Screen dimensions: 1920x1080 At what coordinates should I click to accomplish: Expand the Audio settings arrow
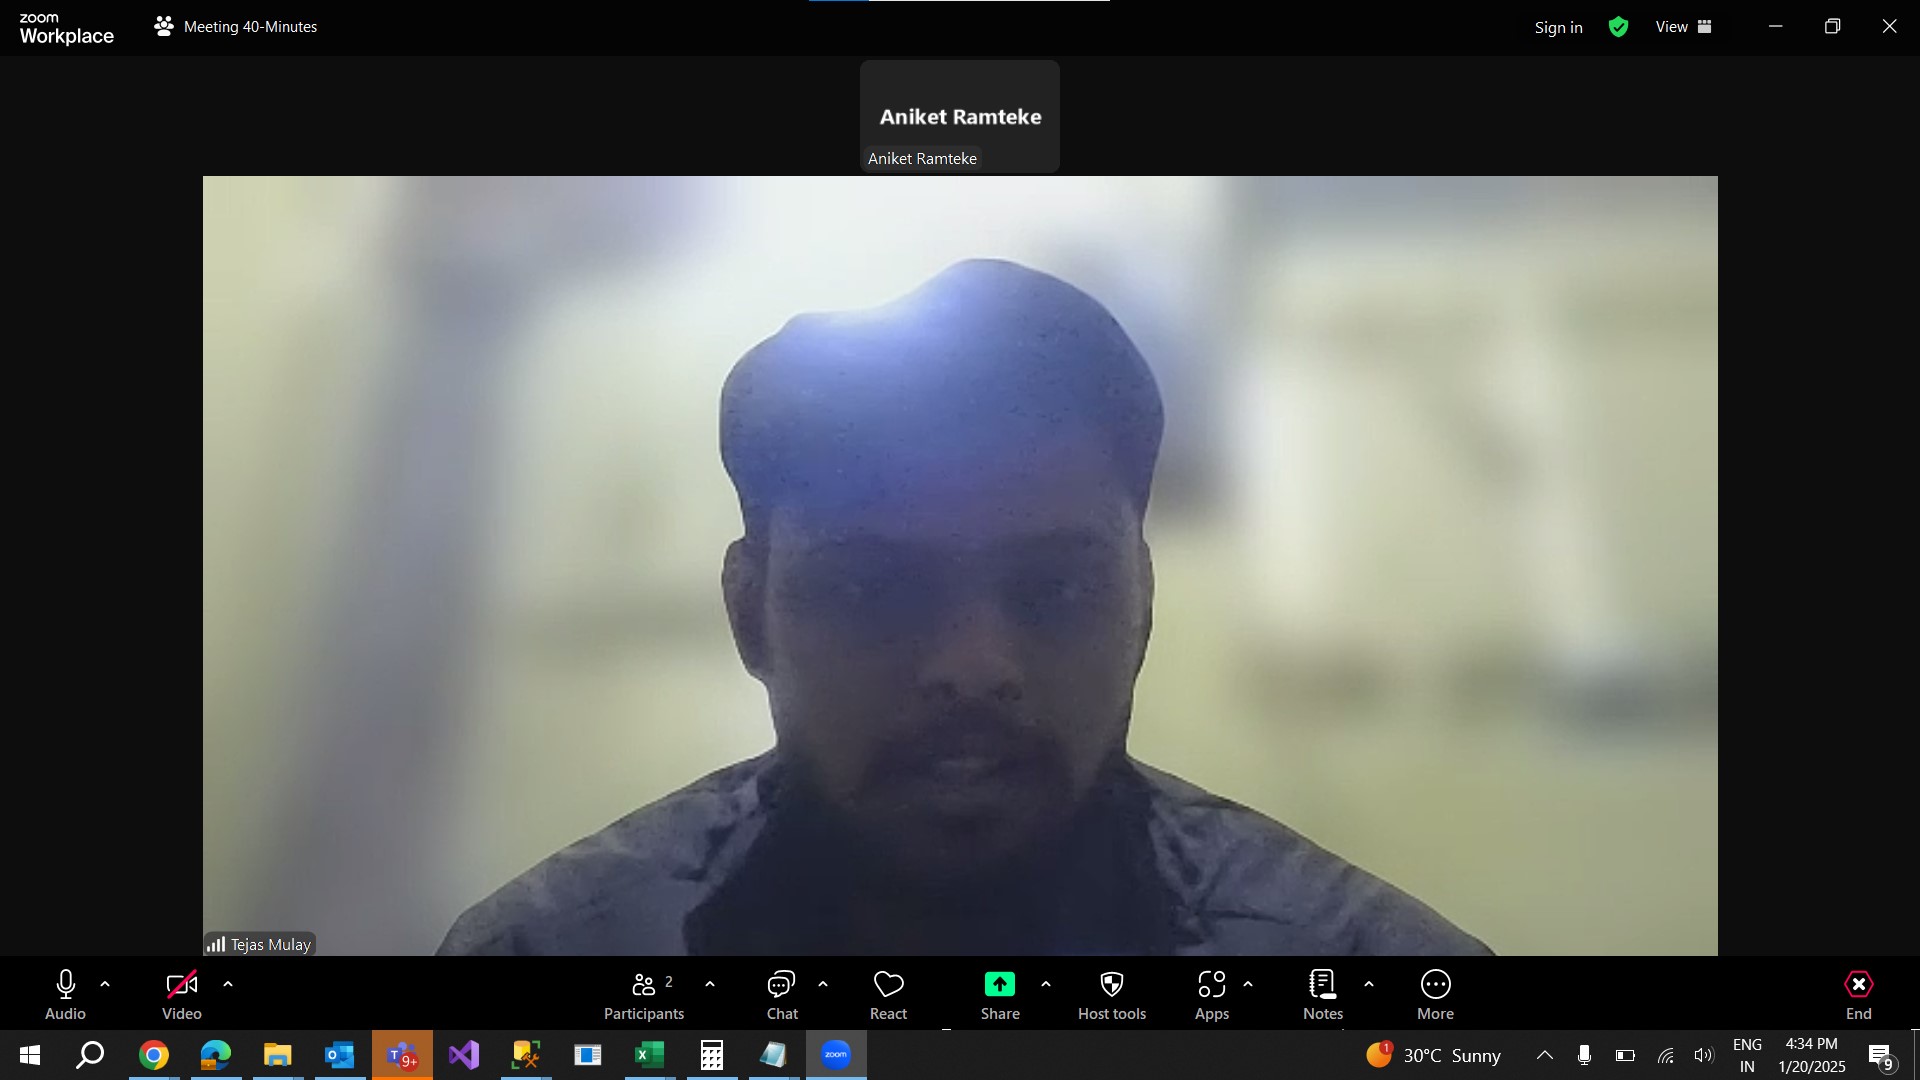click(105, 985)
